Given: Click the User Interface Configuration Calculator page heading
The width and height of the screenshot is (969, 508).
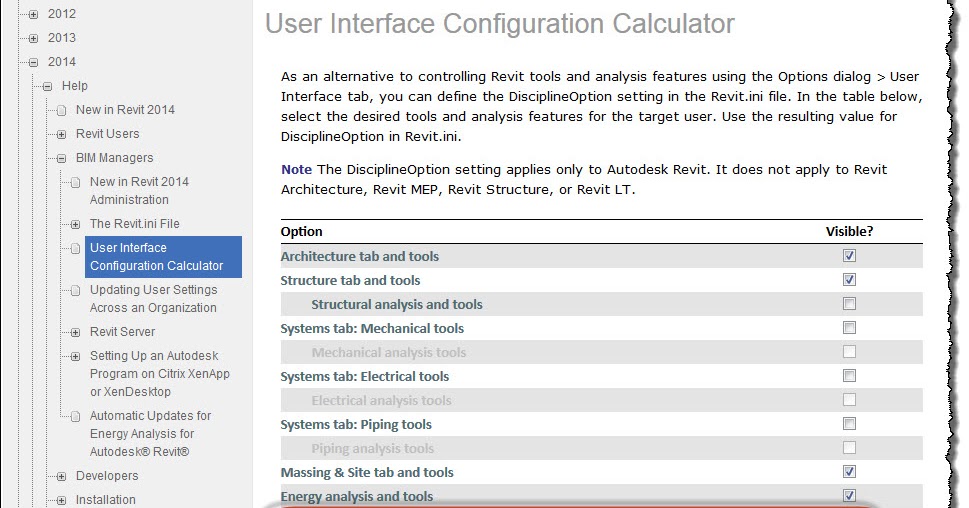Looking at the screenshot, I should [x=500, y=24].
